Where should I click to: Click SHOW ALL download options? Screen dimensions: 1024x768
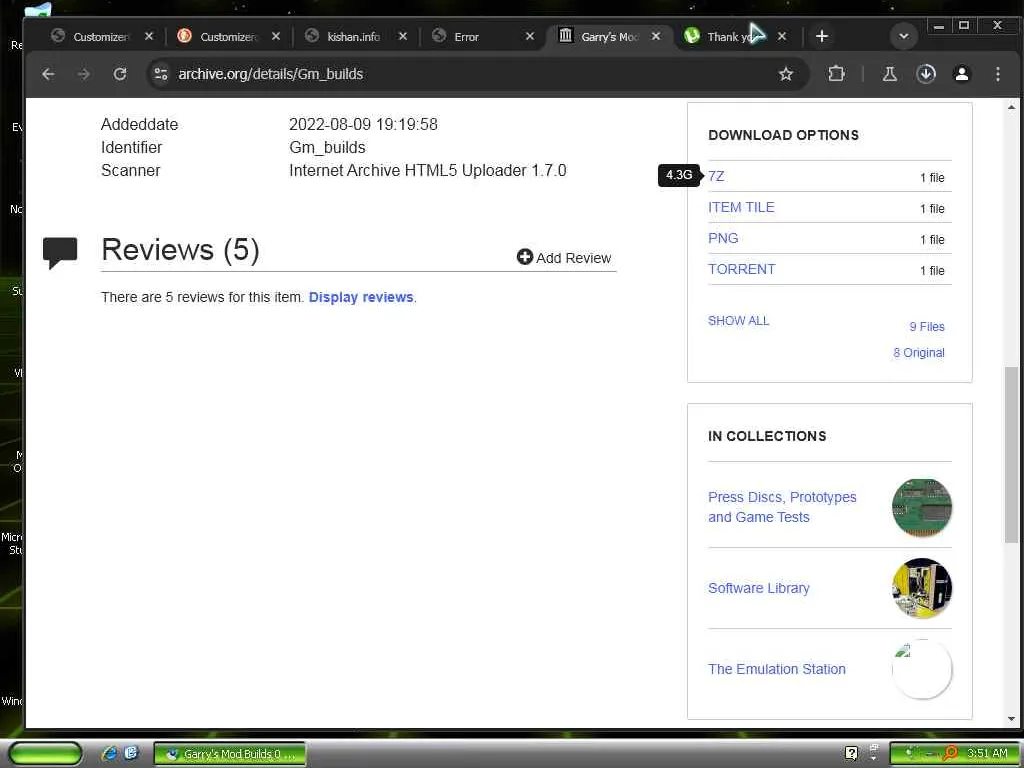pyautogui.click(x=739, y=321)
